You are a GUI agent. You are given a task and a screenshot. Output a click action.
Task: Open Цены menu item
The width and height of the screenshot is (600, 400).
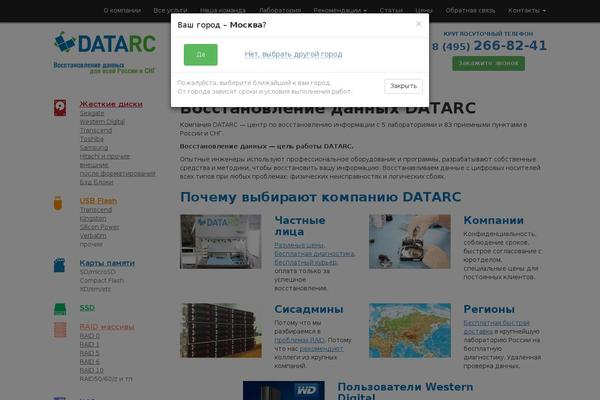click(424, 10)
